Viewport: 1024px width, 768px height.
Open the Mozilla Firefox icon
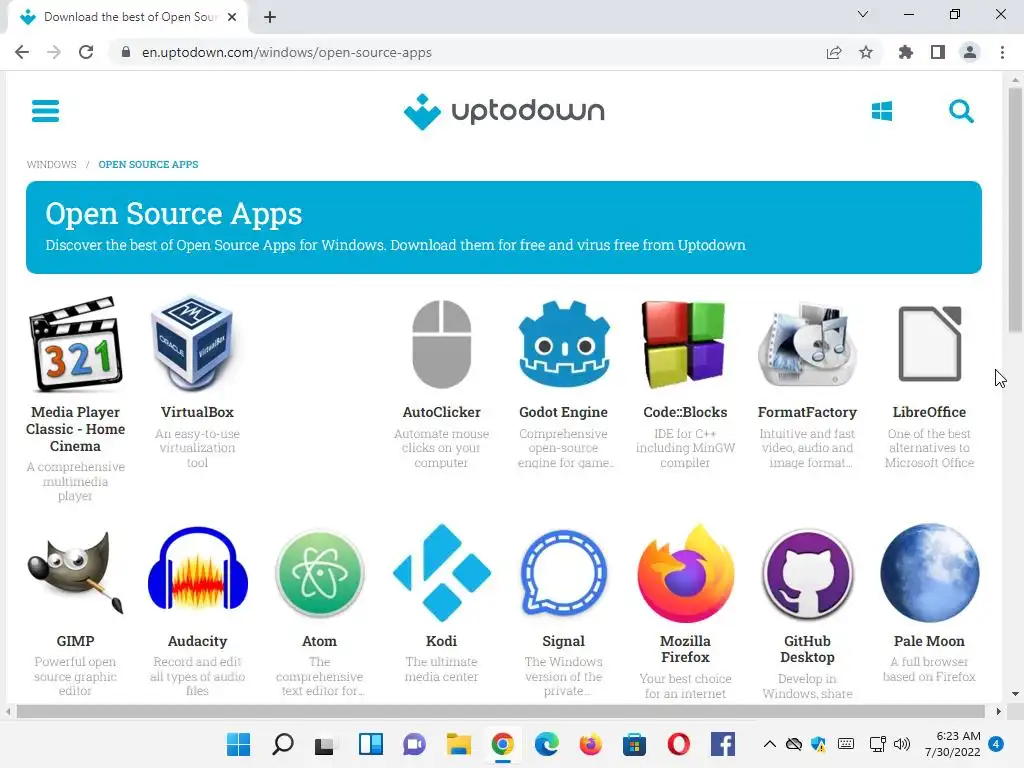tap(686, 573)
